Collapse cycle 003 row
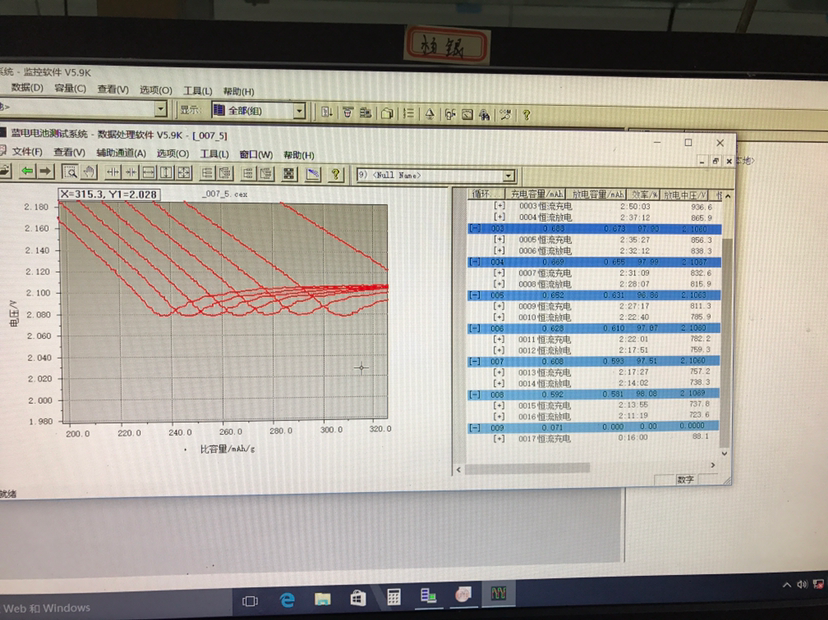This screenshot has height=620, width=828. (475, 228)
